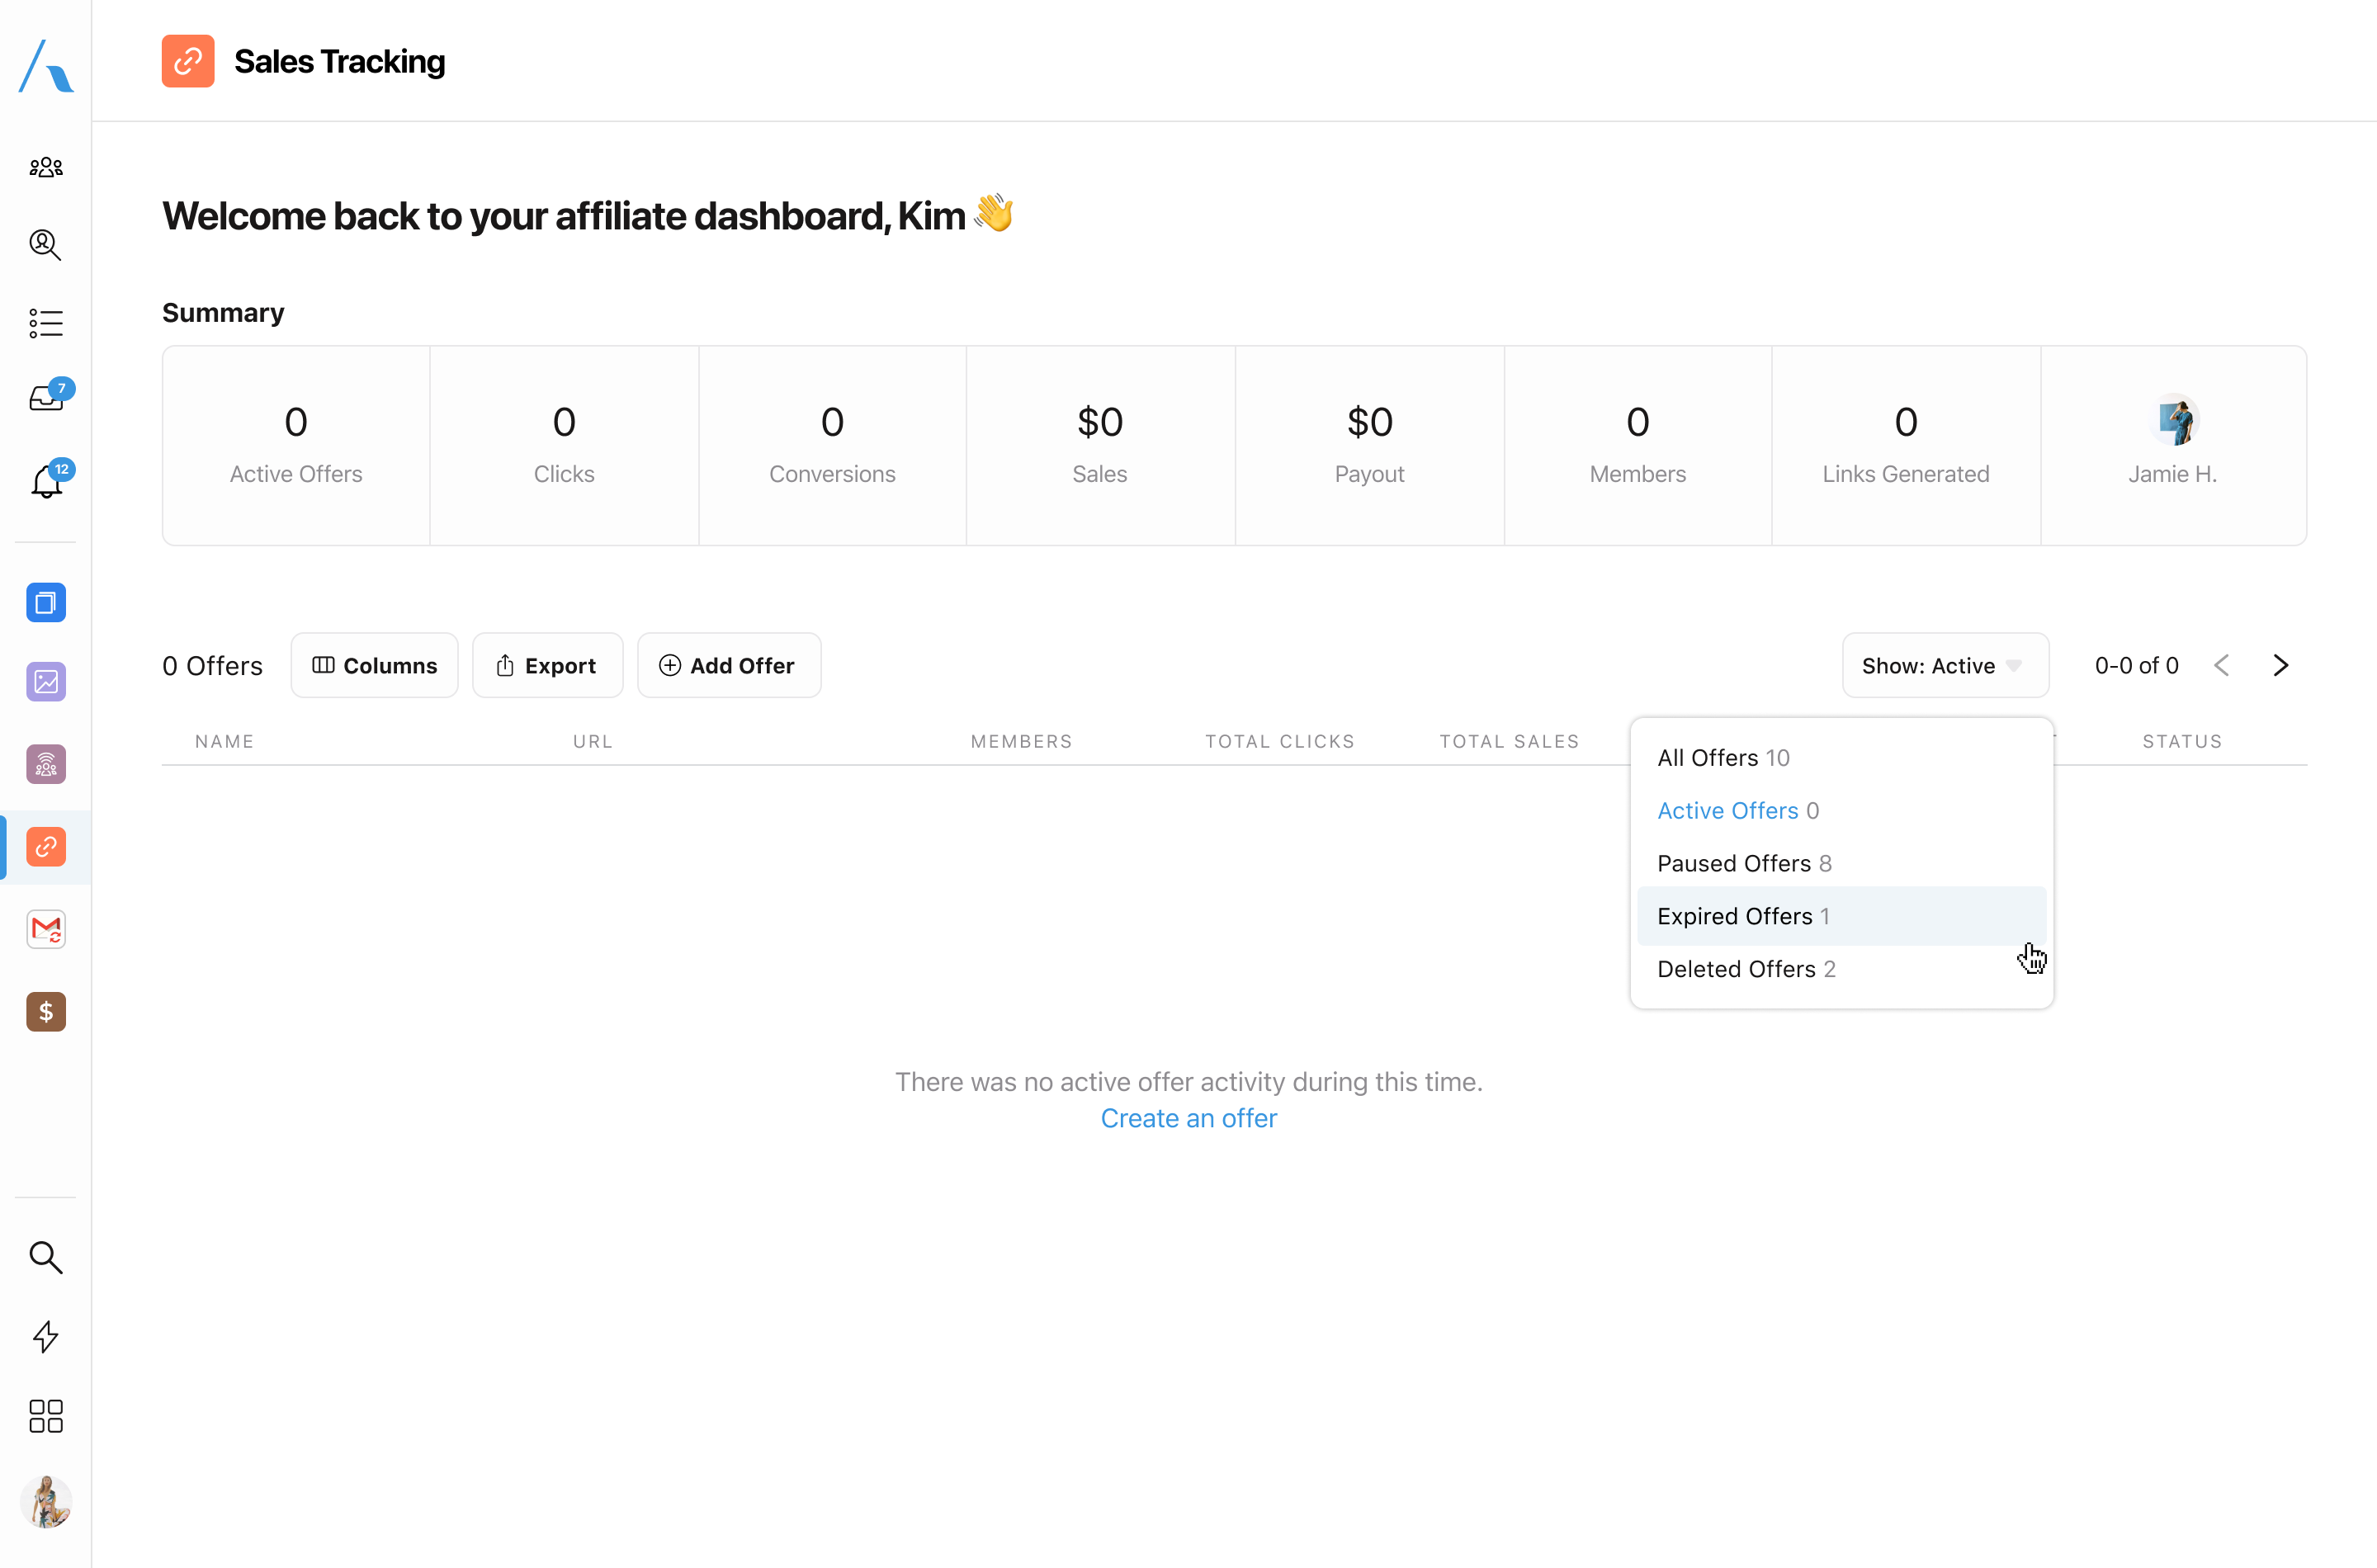Open the brown dollar sign app
The width and height of the screenshot is (2377, 1568).
pos(46,1012)
